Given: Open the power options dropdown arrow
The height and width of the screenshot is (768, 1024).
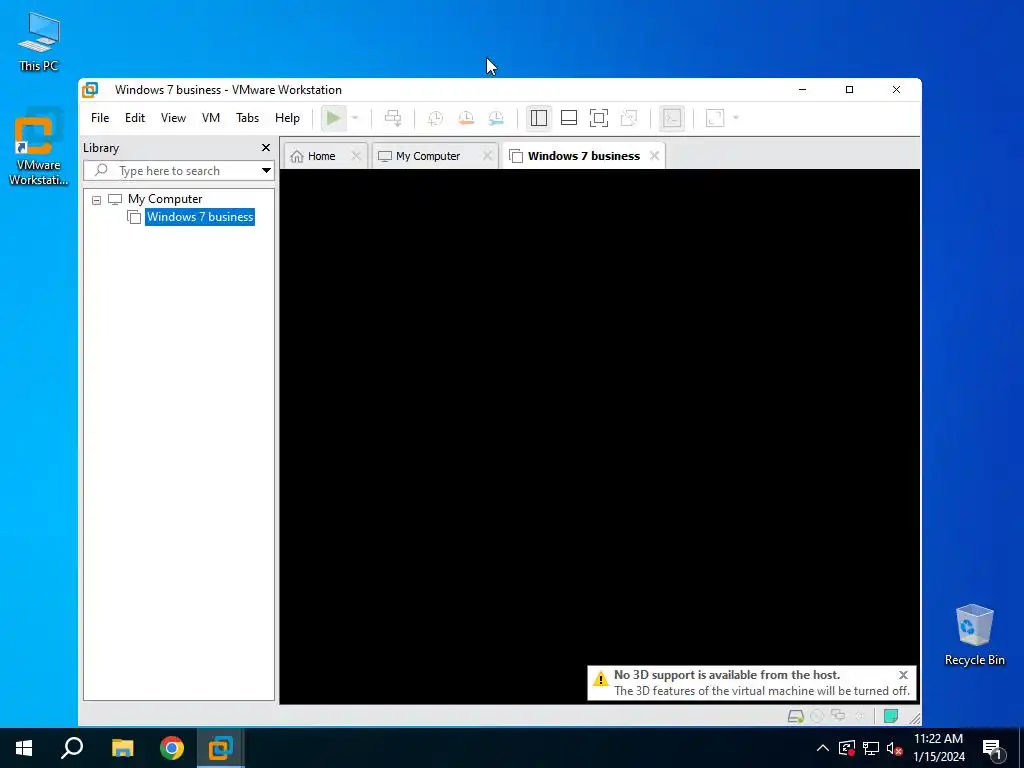Looking at the screenshot, I should coord(355,118).
